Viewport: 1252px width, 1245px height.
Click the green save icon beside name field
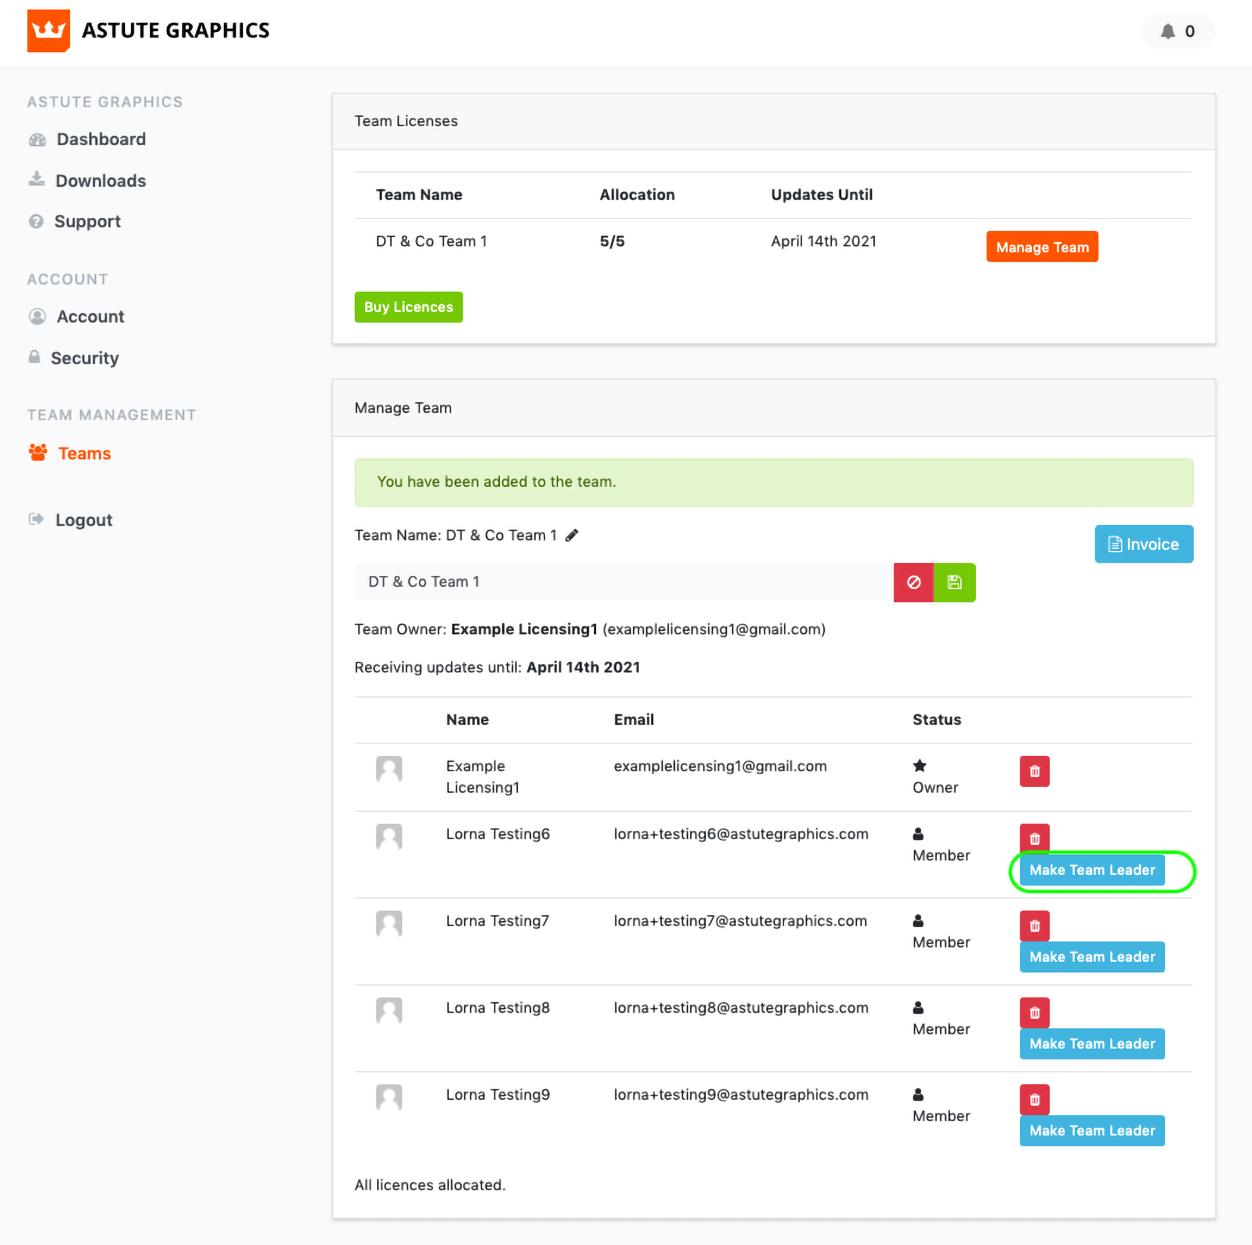(955, 582)
